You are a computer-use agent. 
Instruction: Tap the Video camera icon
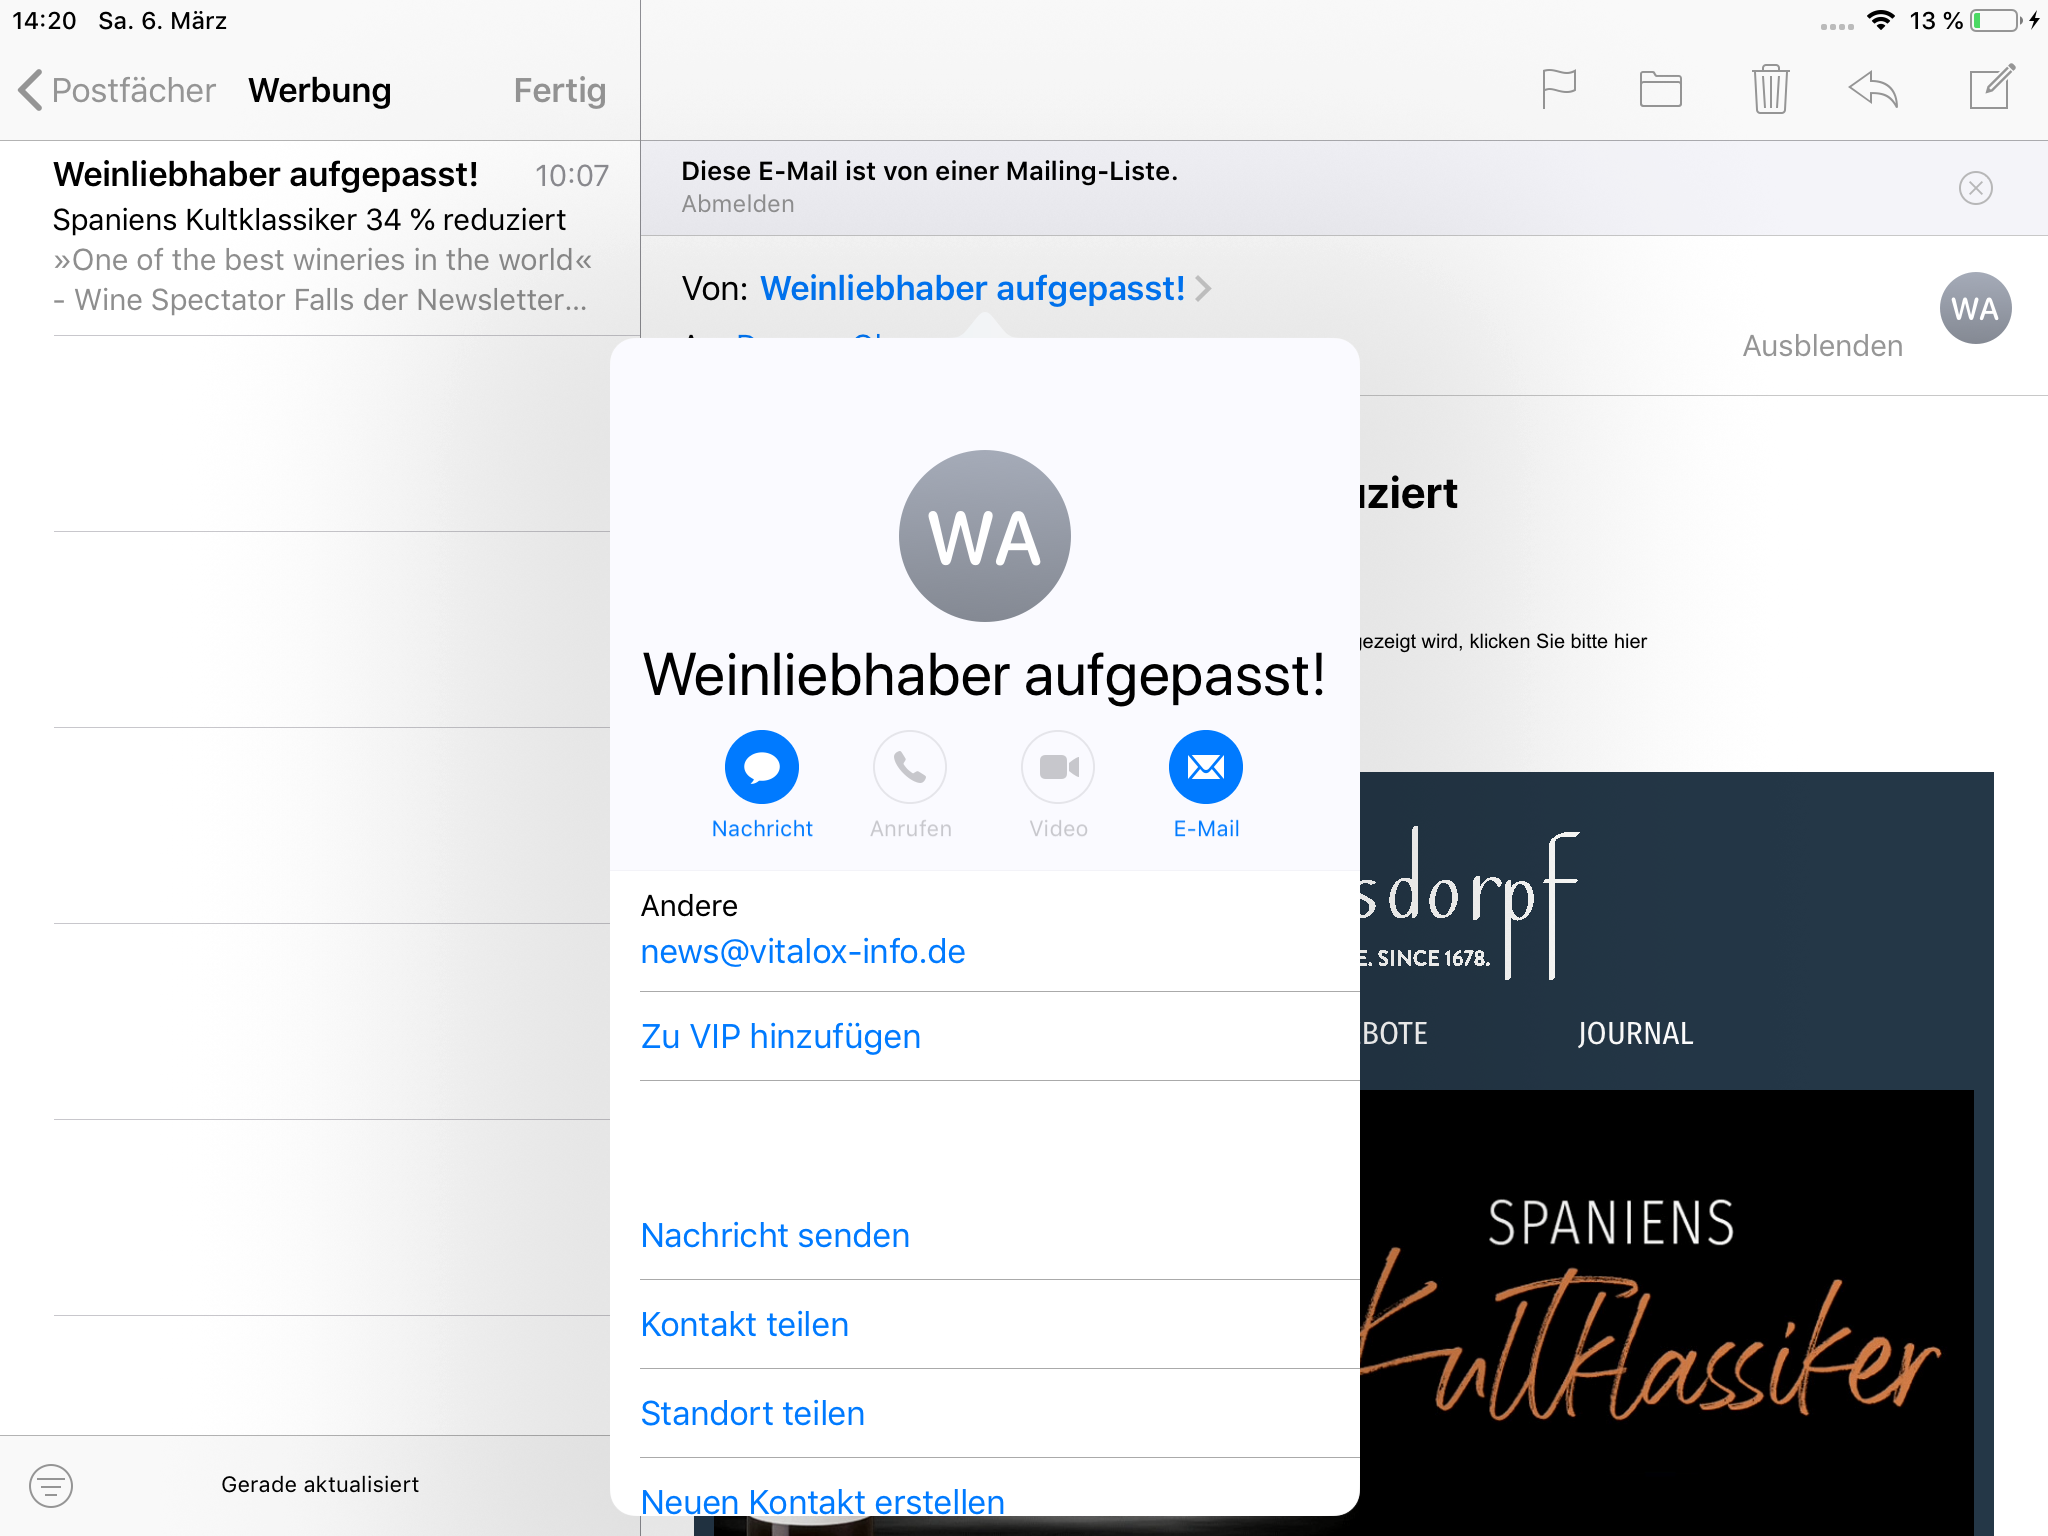coord(1058,767)
